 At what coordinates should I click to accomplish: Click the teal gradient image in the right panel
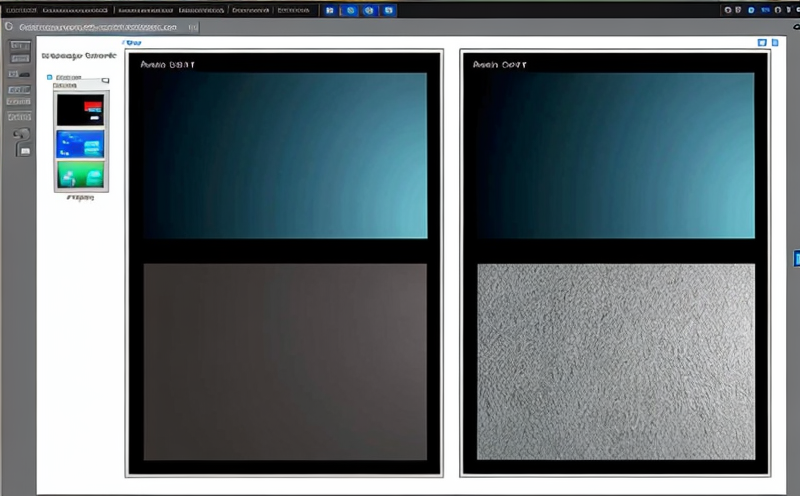coord(616,156)
